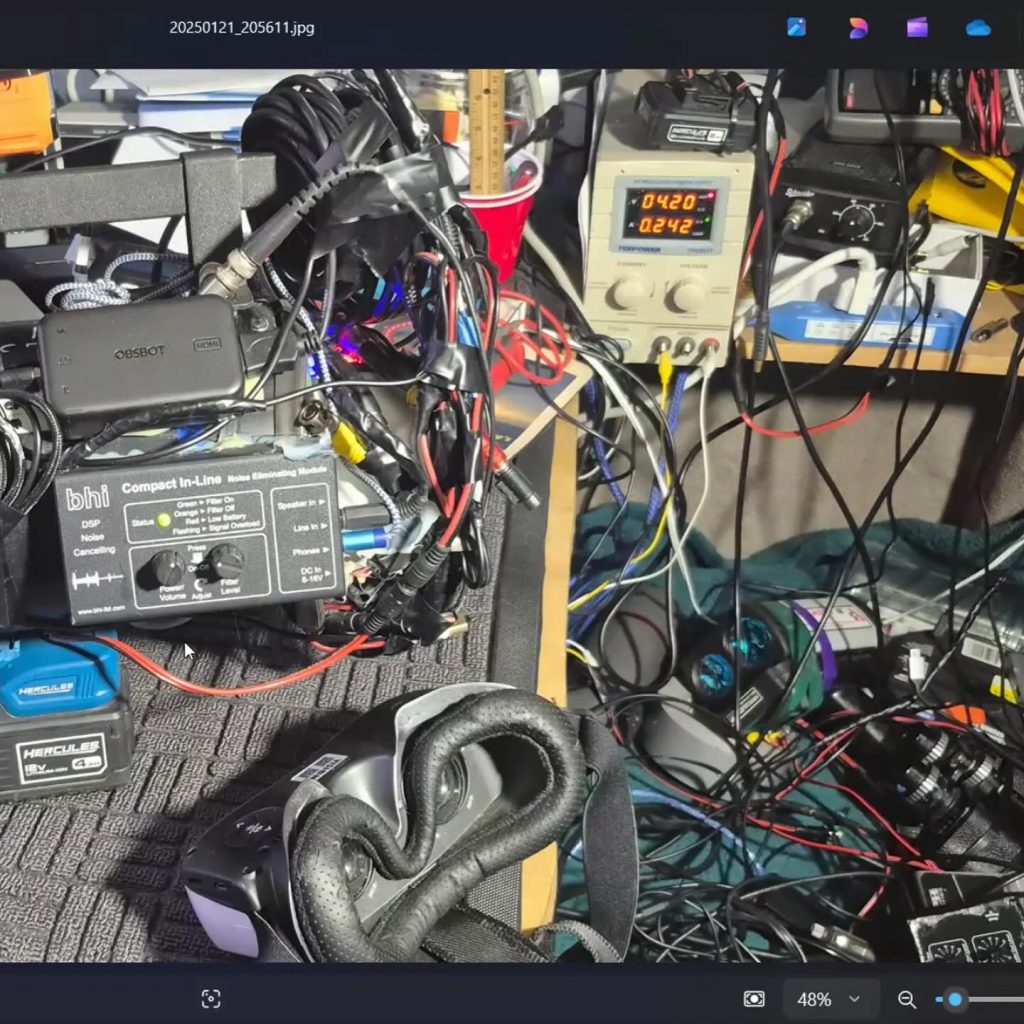Click the displayed workbench photo
The height and width of the screenshot is (1024, 1024).
512,515
